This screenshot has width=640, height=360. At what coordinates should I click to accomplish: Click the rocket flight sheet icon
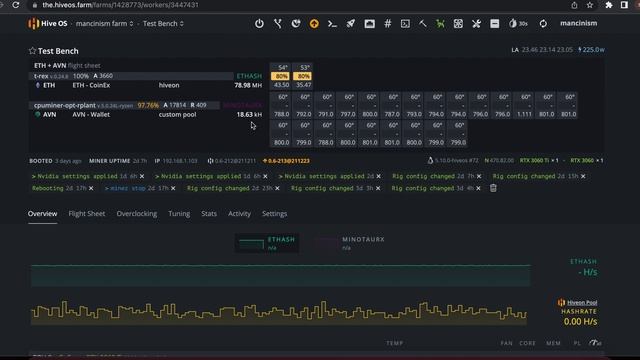click(x=351, y=24)
